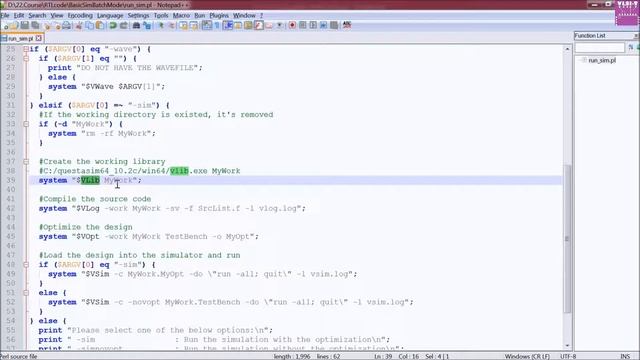Open the Window menu
Screen dimensions: 640x360
[x=244, y=16]
